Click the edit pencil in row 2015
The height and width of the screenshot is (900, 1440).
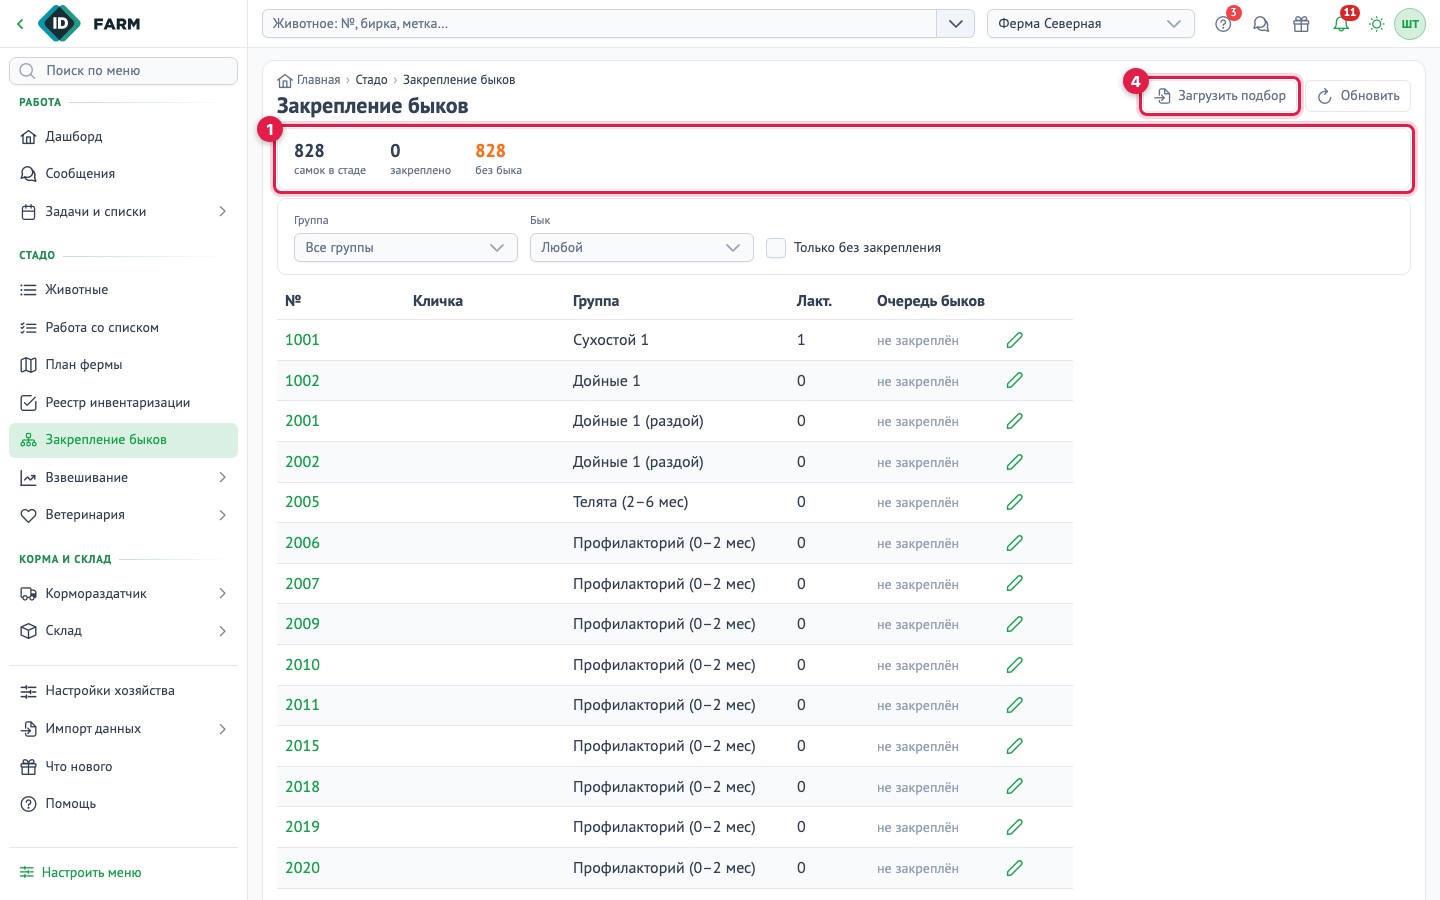tap(1014, 746)
